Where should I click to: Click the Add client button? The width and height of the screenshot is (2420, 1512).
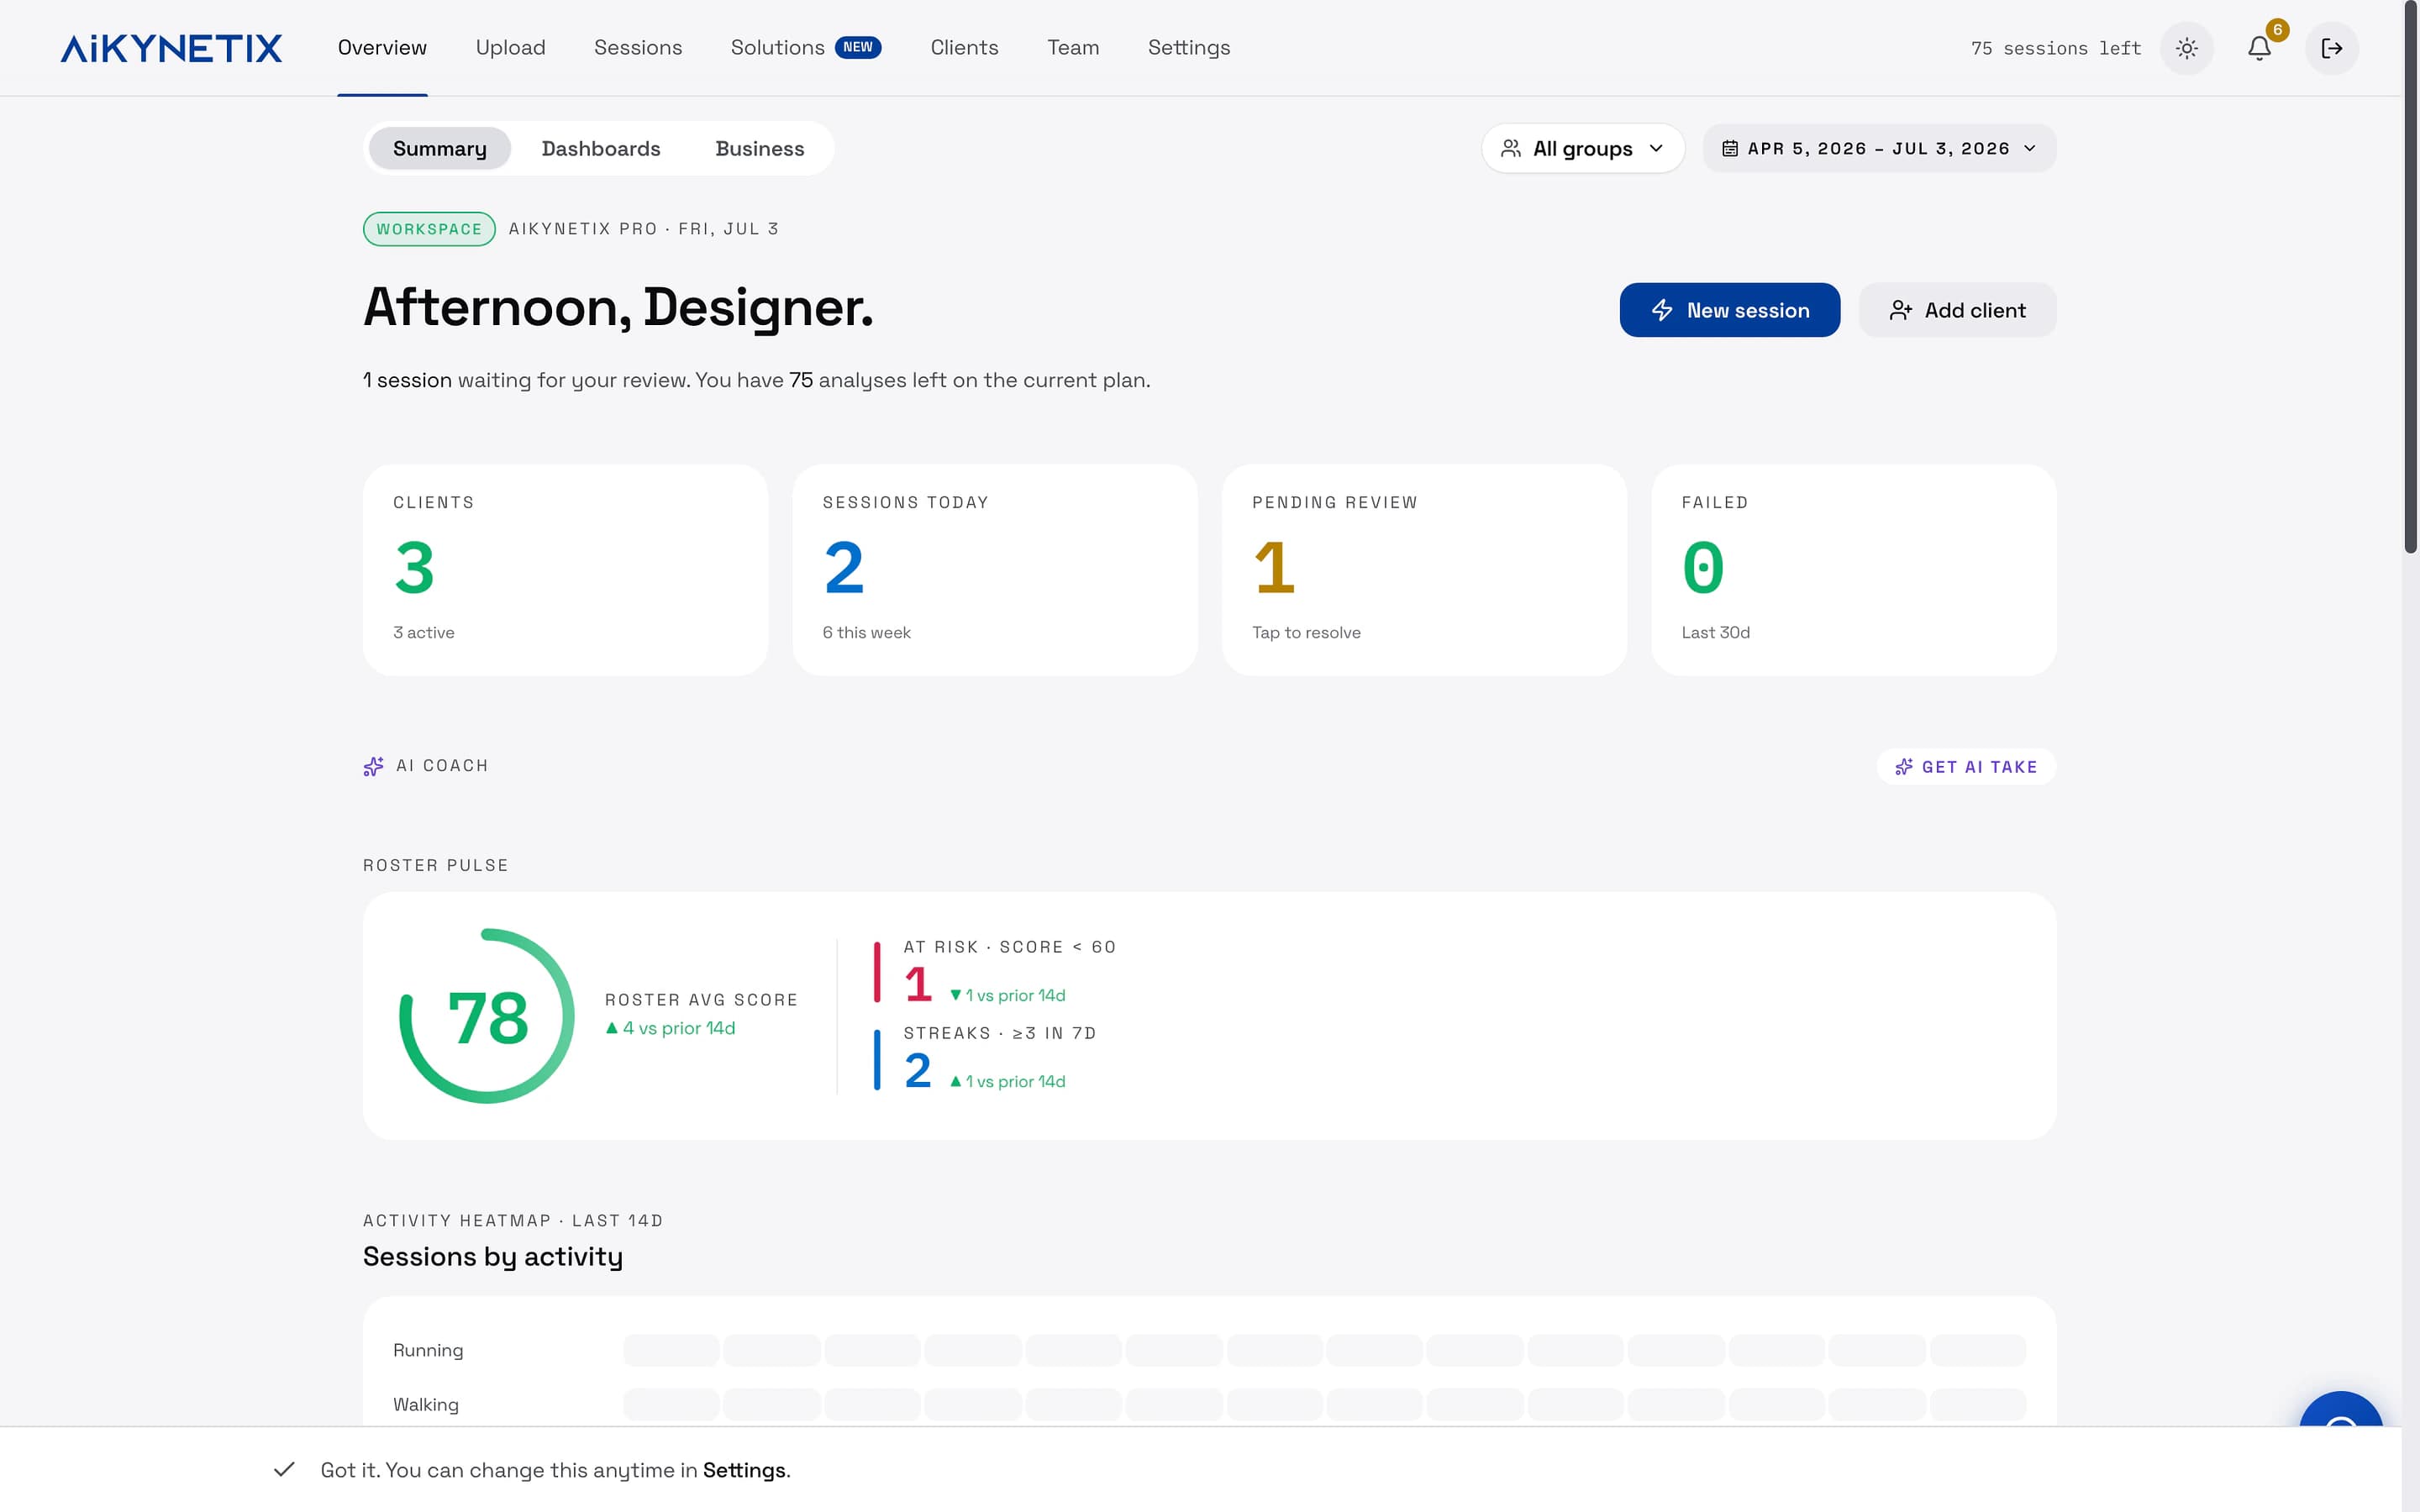click(x=1957, y=310)
